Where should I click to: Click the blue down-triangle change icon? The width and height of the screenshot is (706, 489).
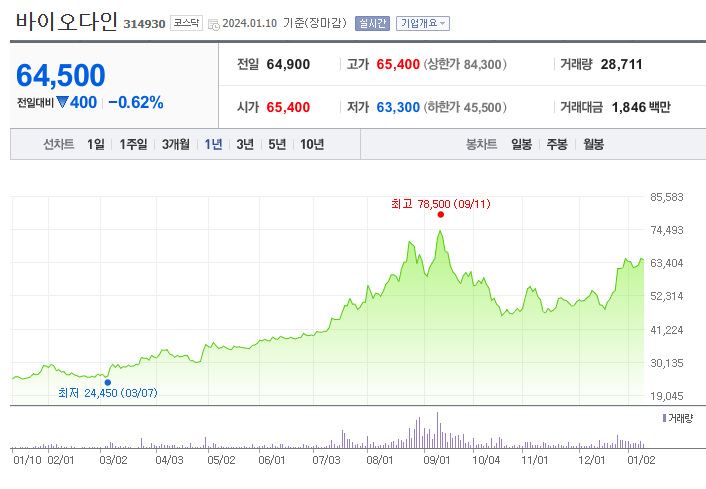pos(62,102)
